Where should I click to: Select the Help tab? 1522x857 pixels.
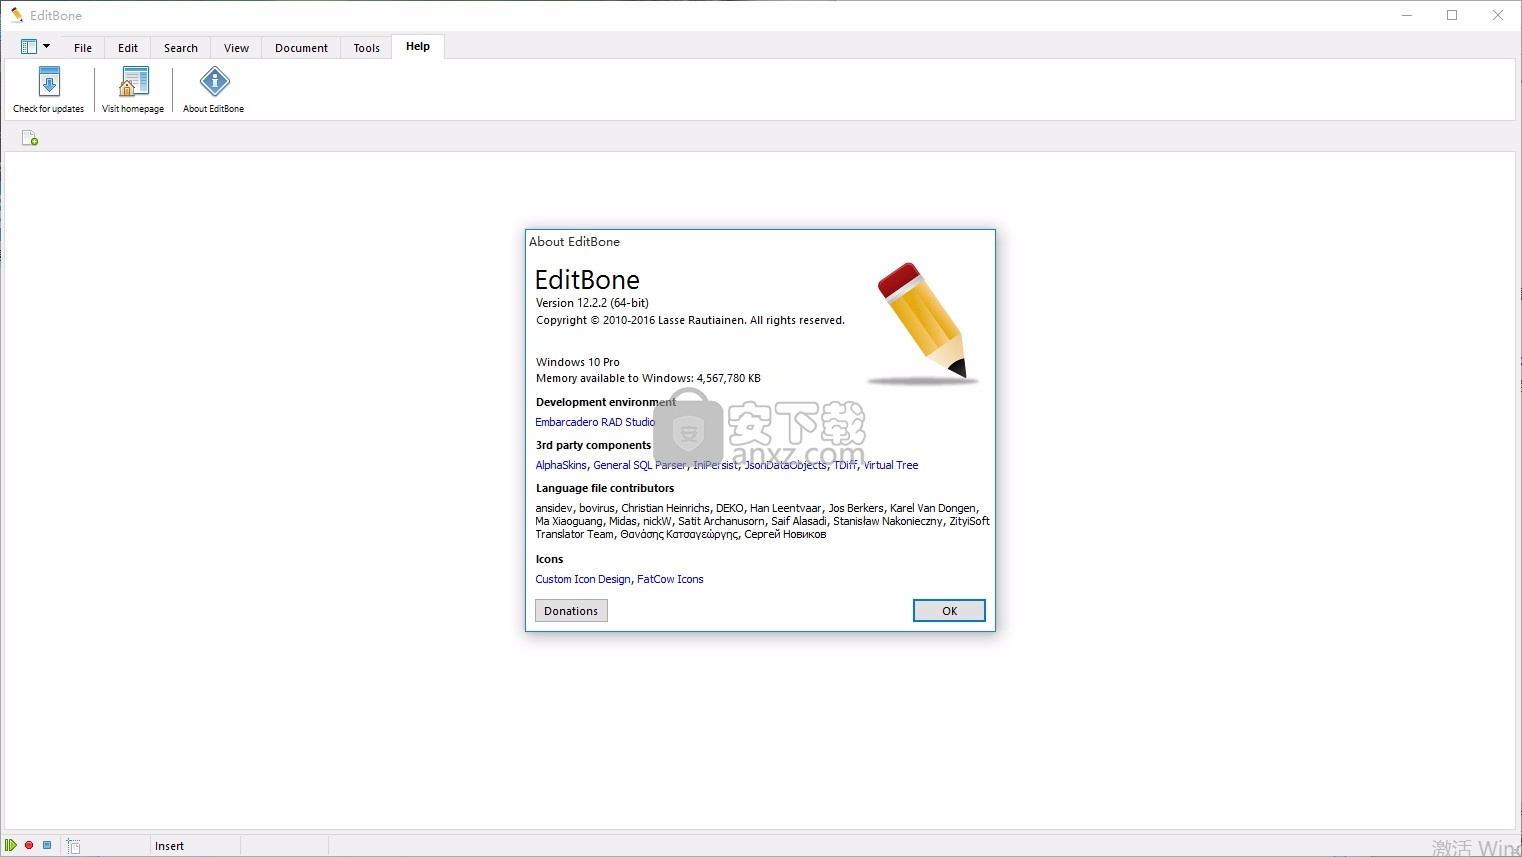click(418, 47)
